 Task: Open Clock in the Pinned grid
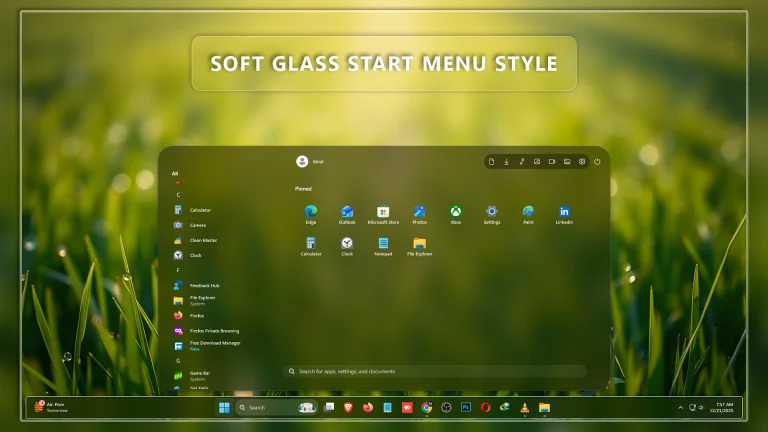347,246
